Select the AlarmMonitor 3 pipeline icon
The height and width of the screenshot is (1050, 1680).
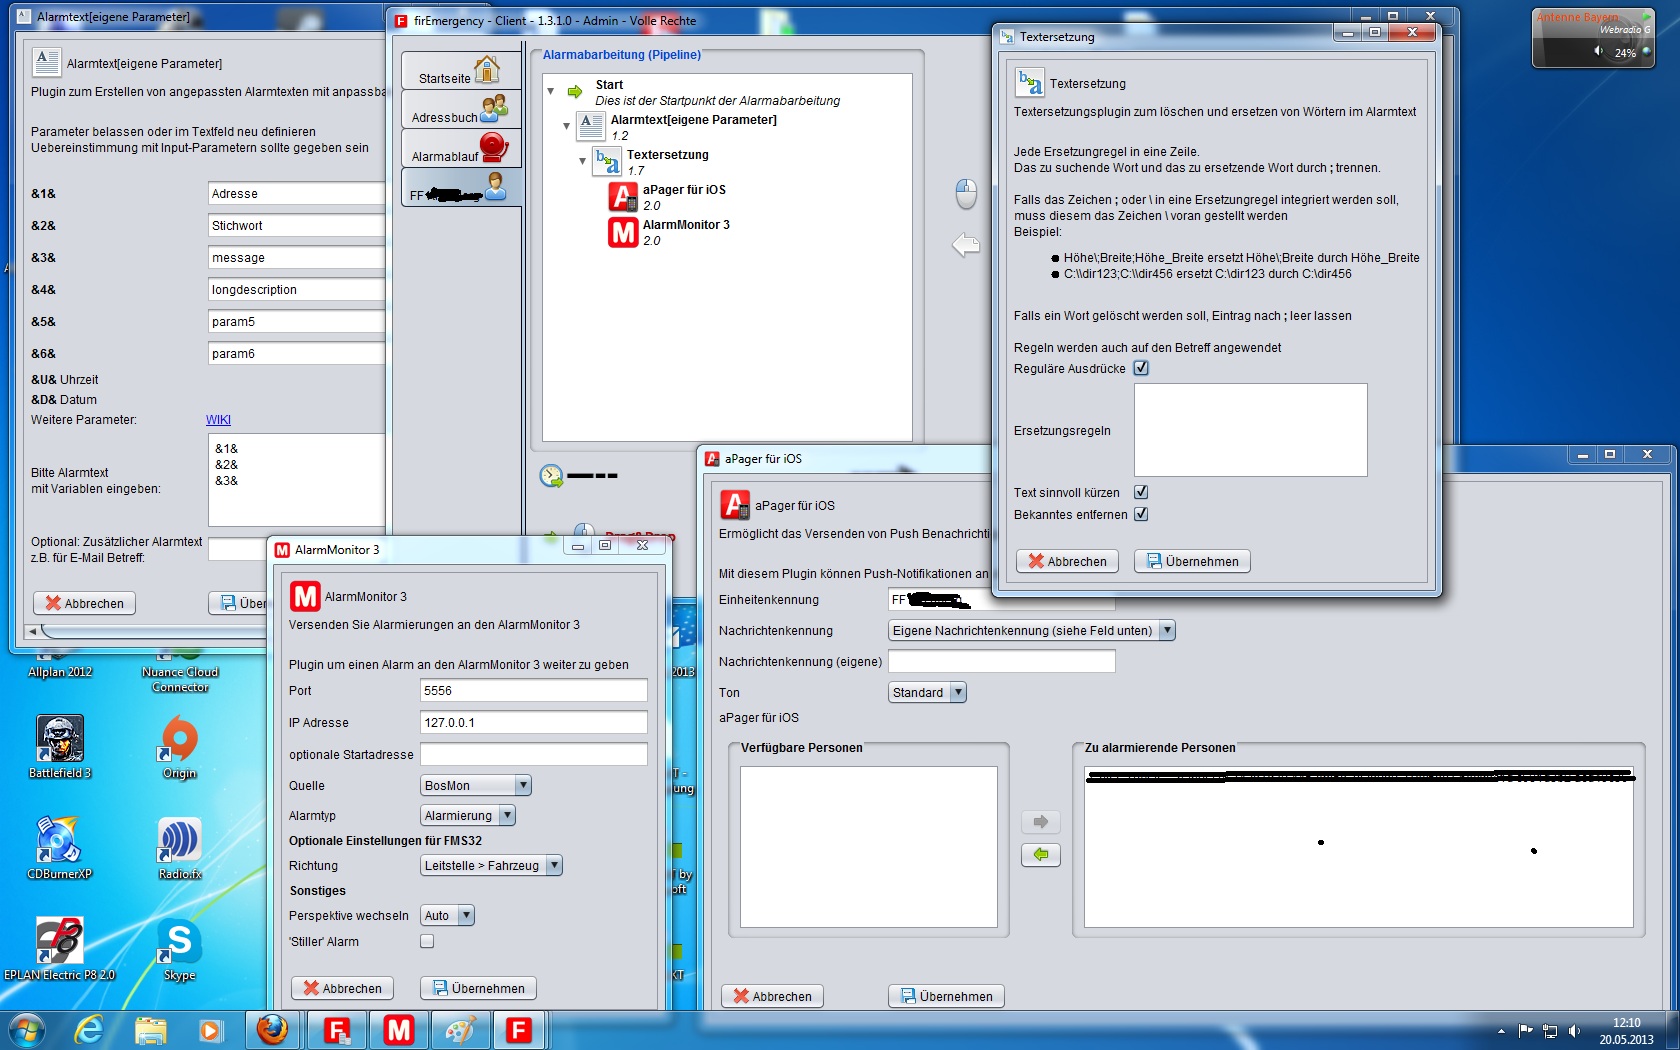click(x=623, y=232)
